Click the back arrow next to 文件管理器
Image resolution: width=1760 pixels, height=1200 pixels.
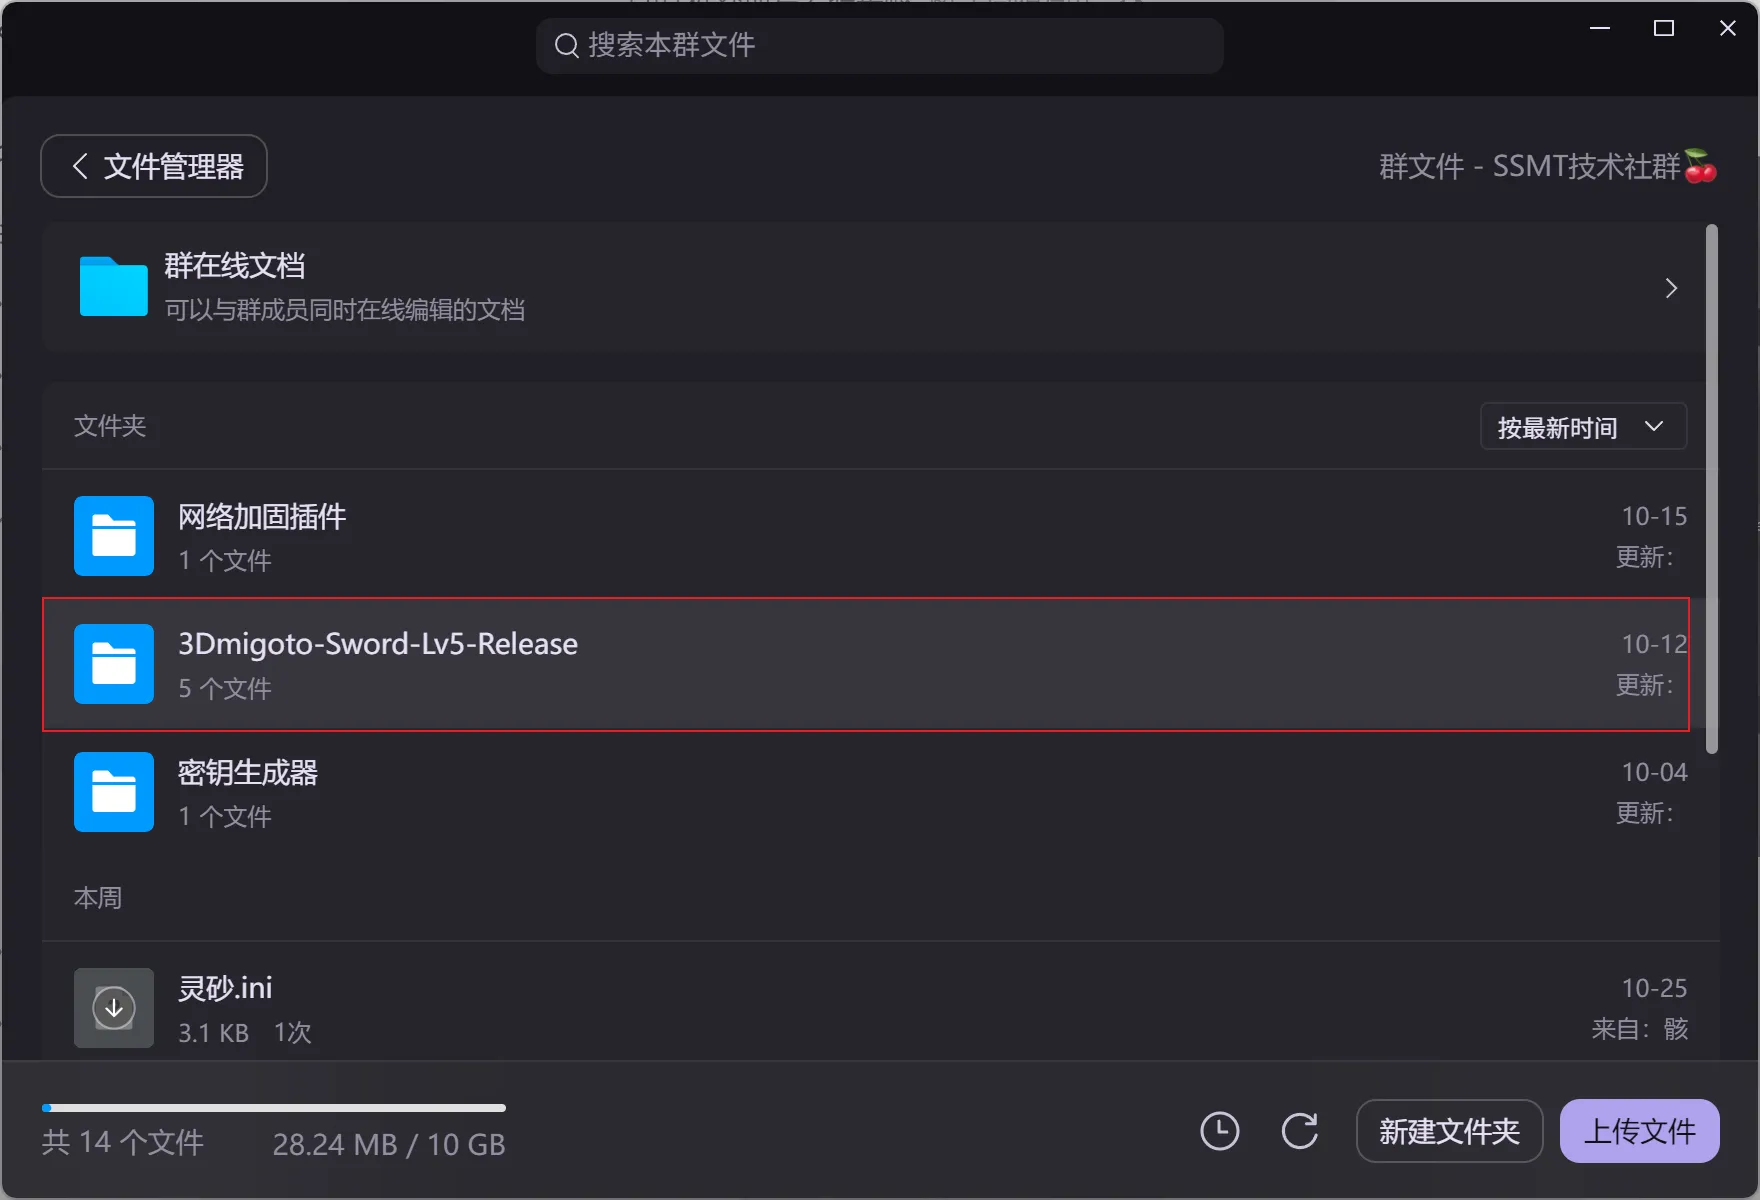coord(80,166)
